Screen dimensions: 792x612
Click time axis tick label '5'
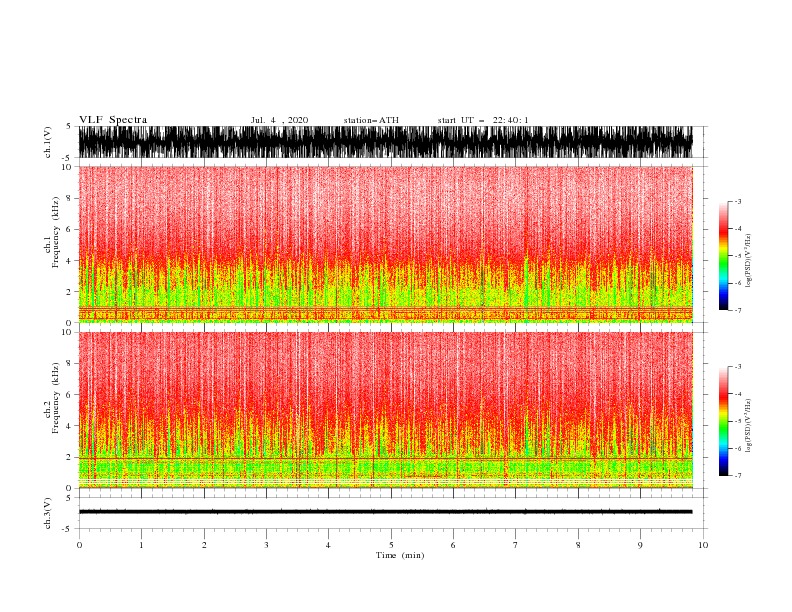pos(391,545)
